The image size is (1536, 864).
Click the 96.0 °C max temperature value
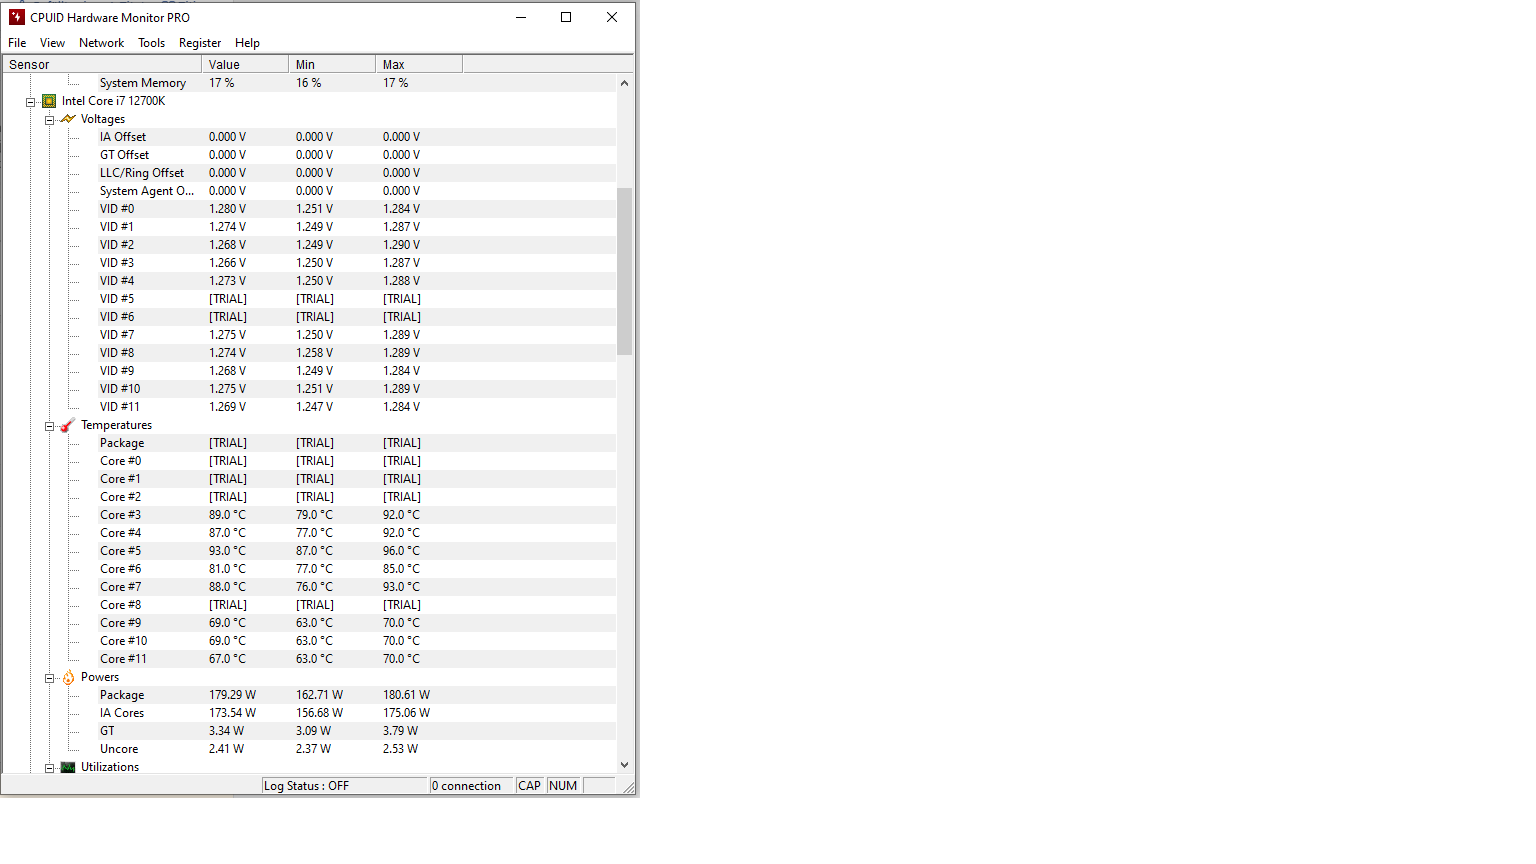[401, 551]
